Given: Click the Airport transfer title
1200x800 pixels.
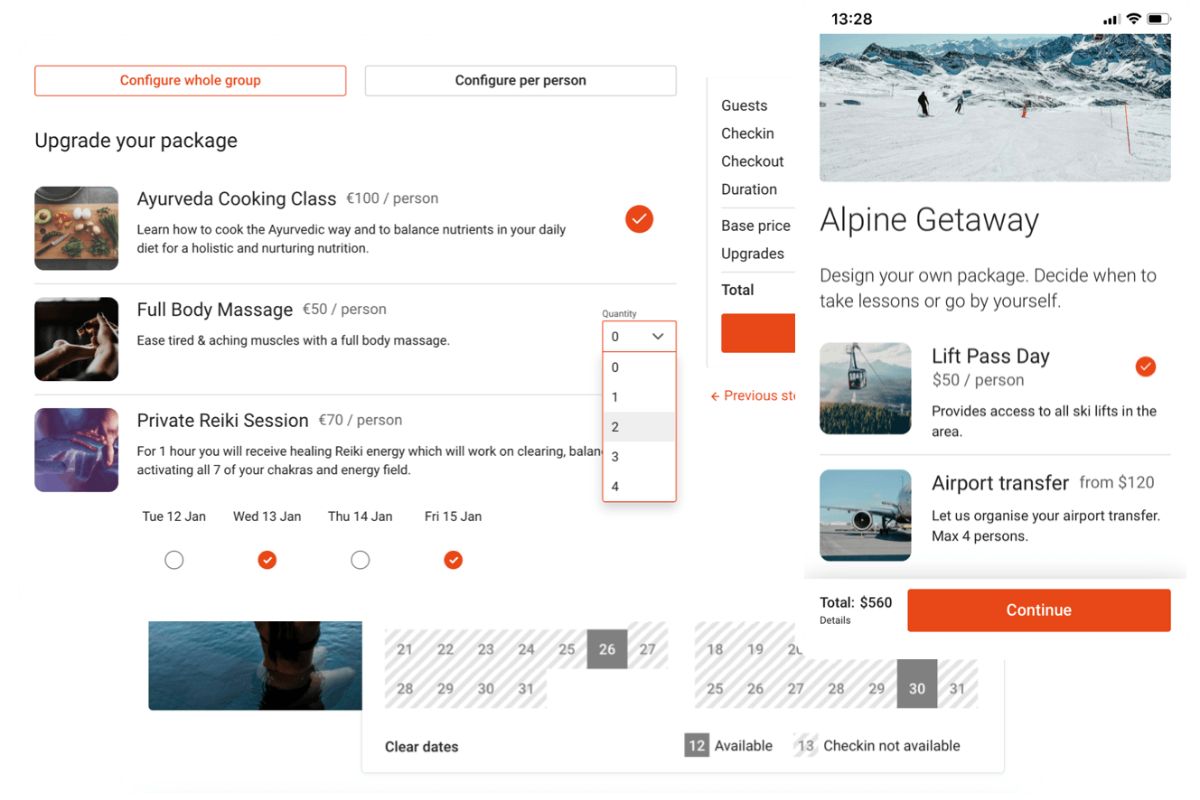Looking at the screenshot, I should tap(1000, 483).
